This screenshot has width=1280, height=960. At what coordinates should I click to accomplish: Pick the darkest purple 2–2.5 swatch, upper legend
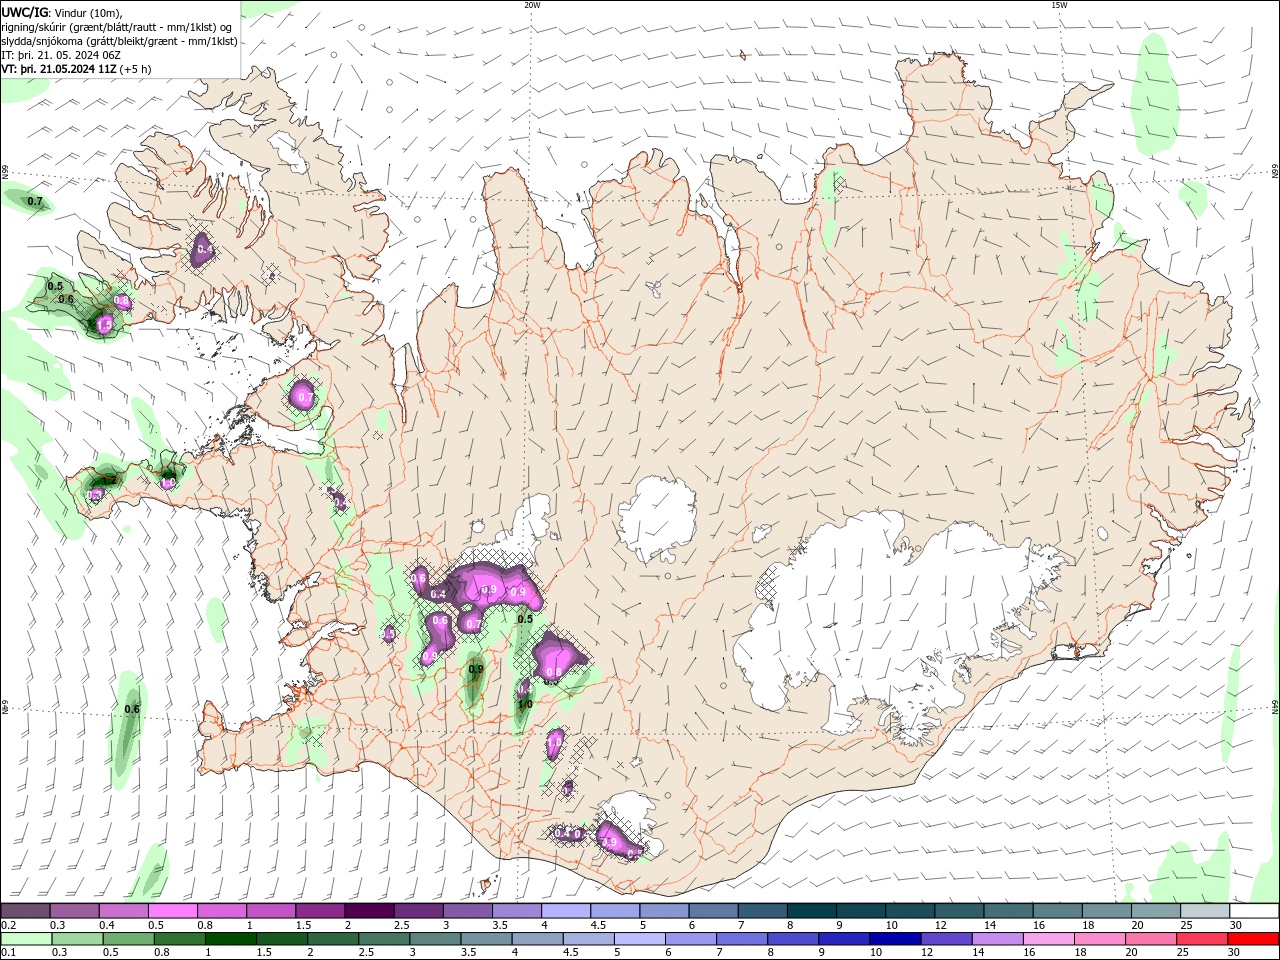coord(368,911)
